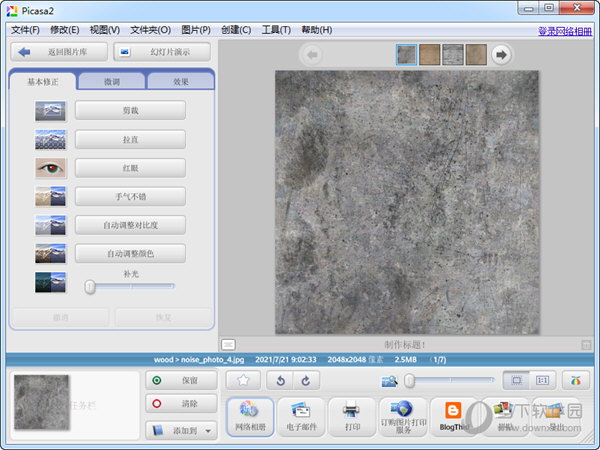Image resolution: width=600 pixels, height=450 pixels.
Task: Click the 登录网络相册 link
Action: pyautogui.click(x=565, y=31)
